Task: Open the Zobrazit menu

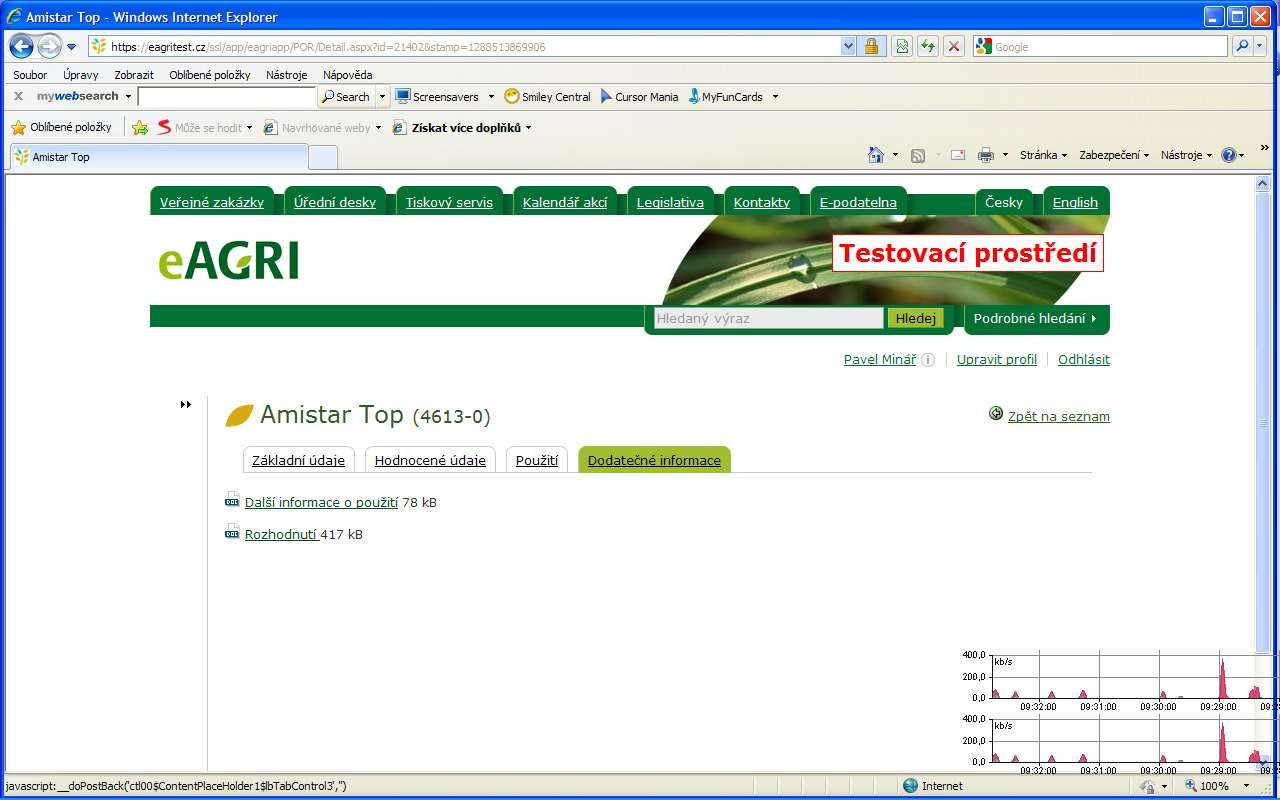Action: click(134, 75)
